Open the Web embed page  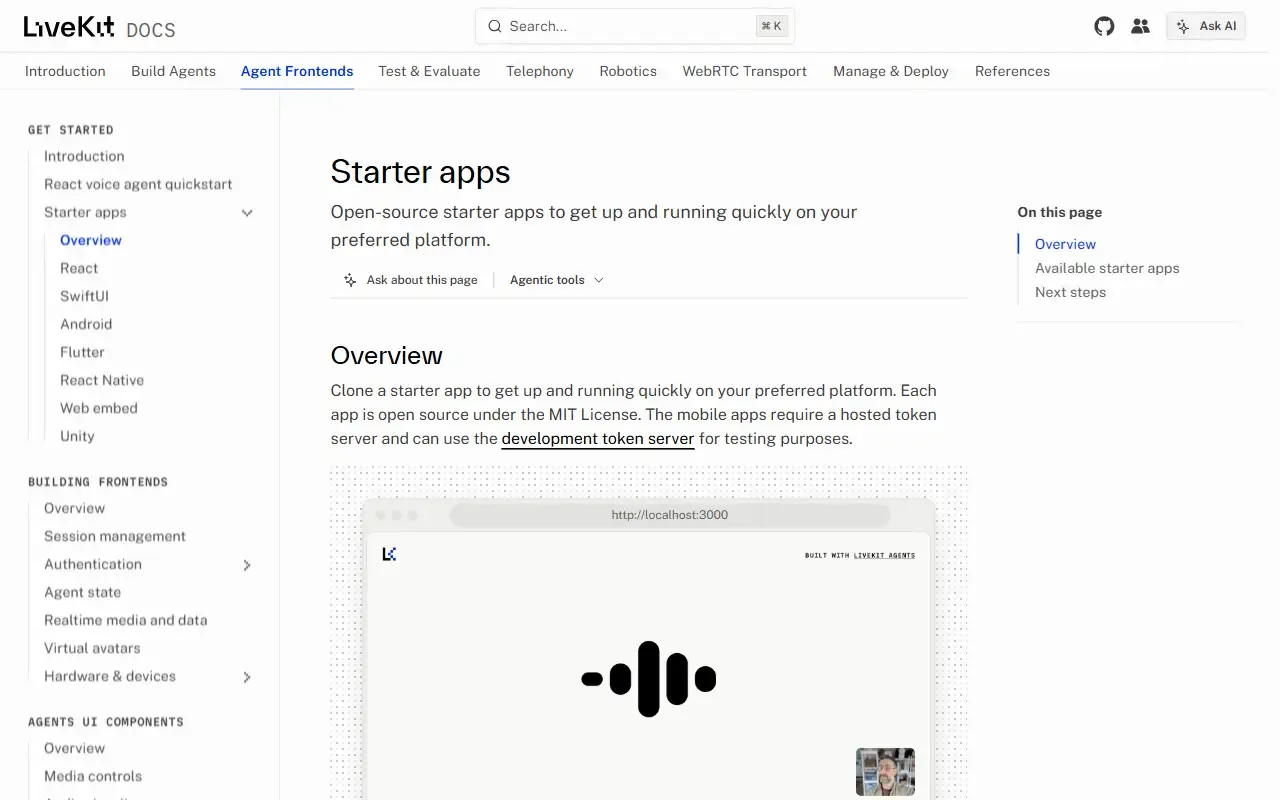tap(99, 408)
